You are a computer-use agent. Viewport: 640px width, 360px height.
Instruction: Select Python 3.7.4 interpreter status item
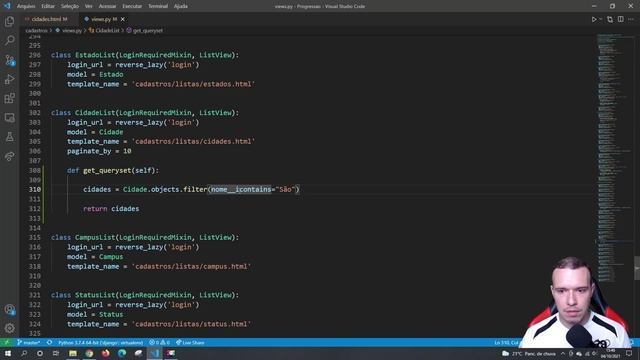pos(100,342)
